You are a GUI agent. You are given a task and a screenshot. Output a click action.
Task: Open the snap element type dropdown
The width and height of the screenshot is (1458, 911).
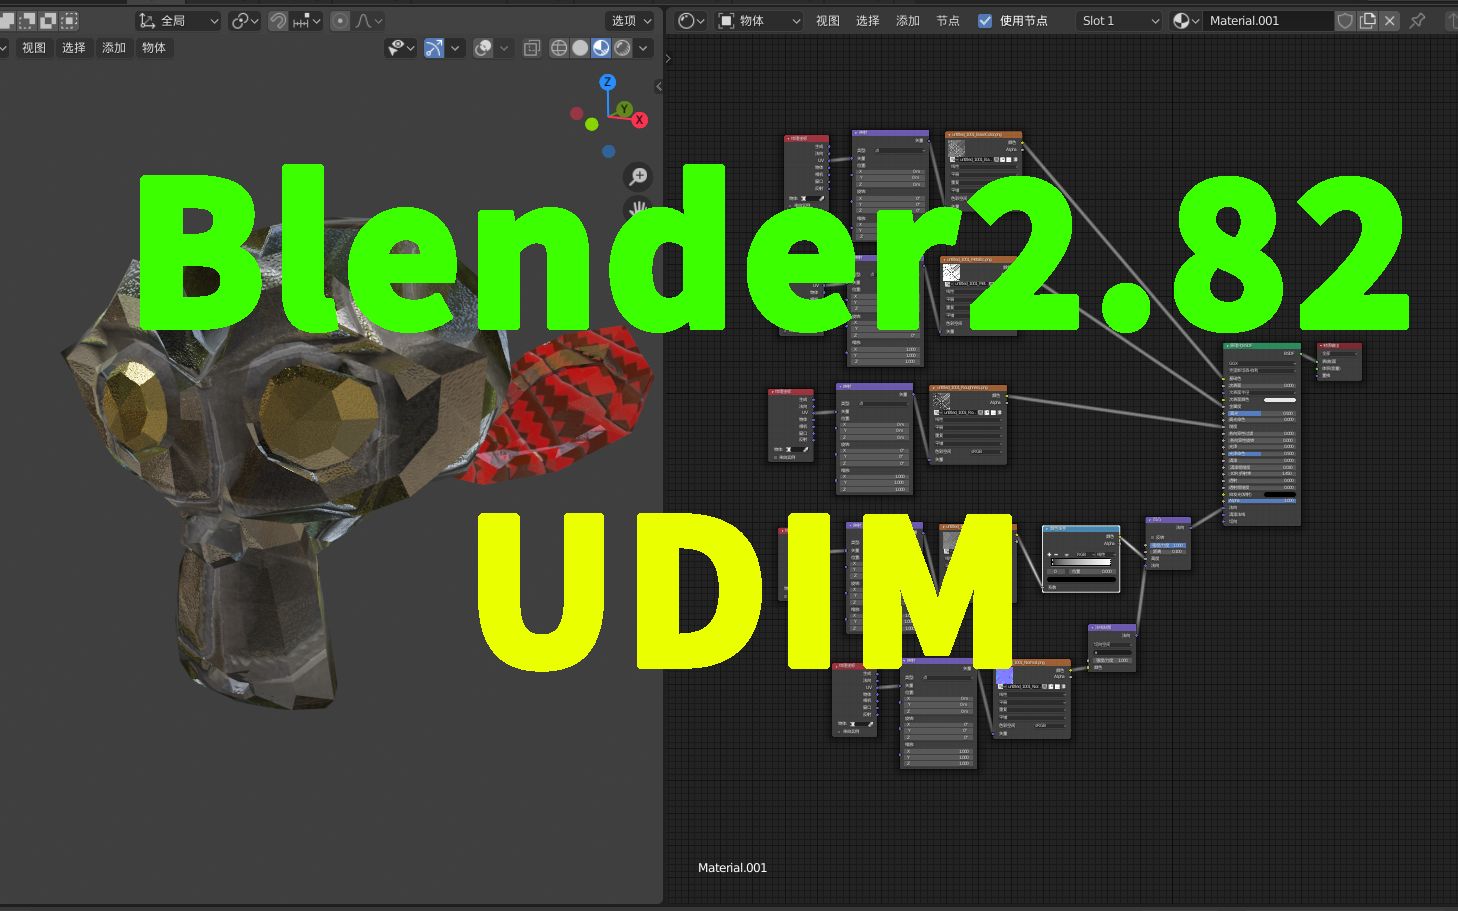coord(306,20)
